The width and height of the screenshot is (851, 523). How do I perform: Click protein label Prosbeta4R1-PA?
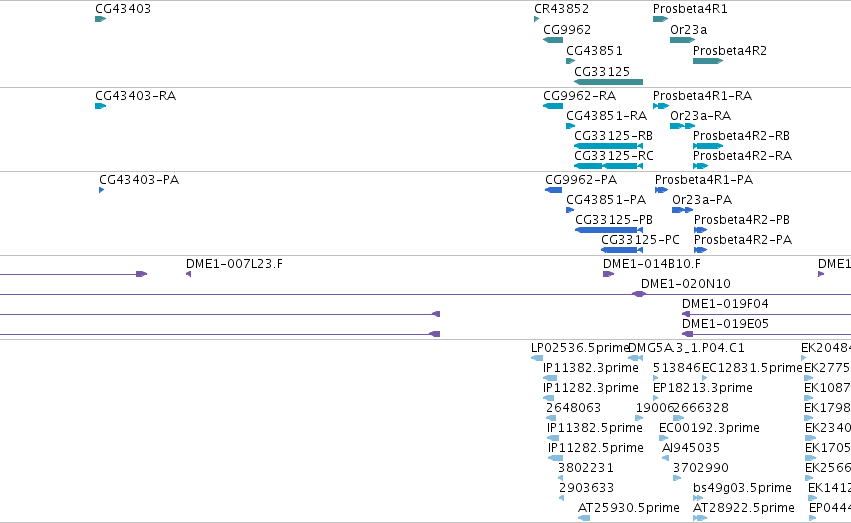click(x=703, y=180)
